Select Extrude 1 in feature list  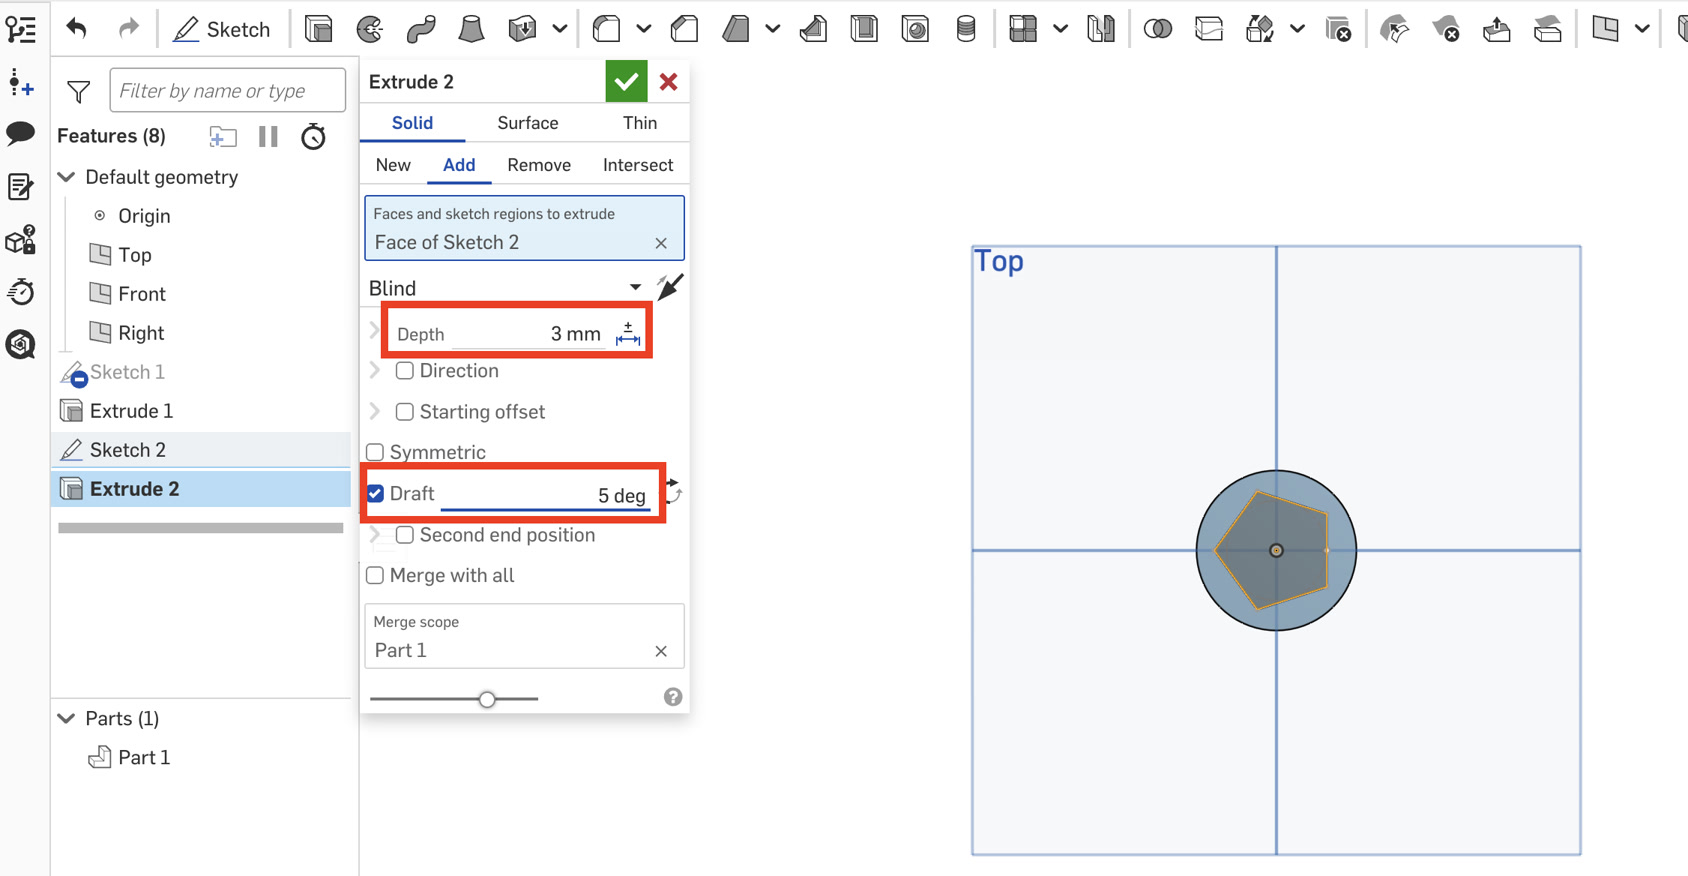[131, 411]
